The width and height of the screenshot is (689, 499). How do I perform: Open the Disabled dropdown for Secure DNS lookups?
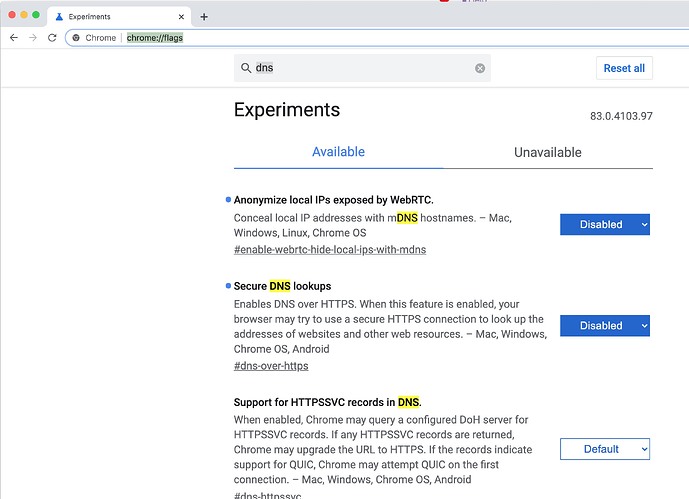coord(605,325)
